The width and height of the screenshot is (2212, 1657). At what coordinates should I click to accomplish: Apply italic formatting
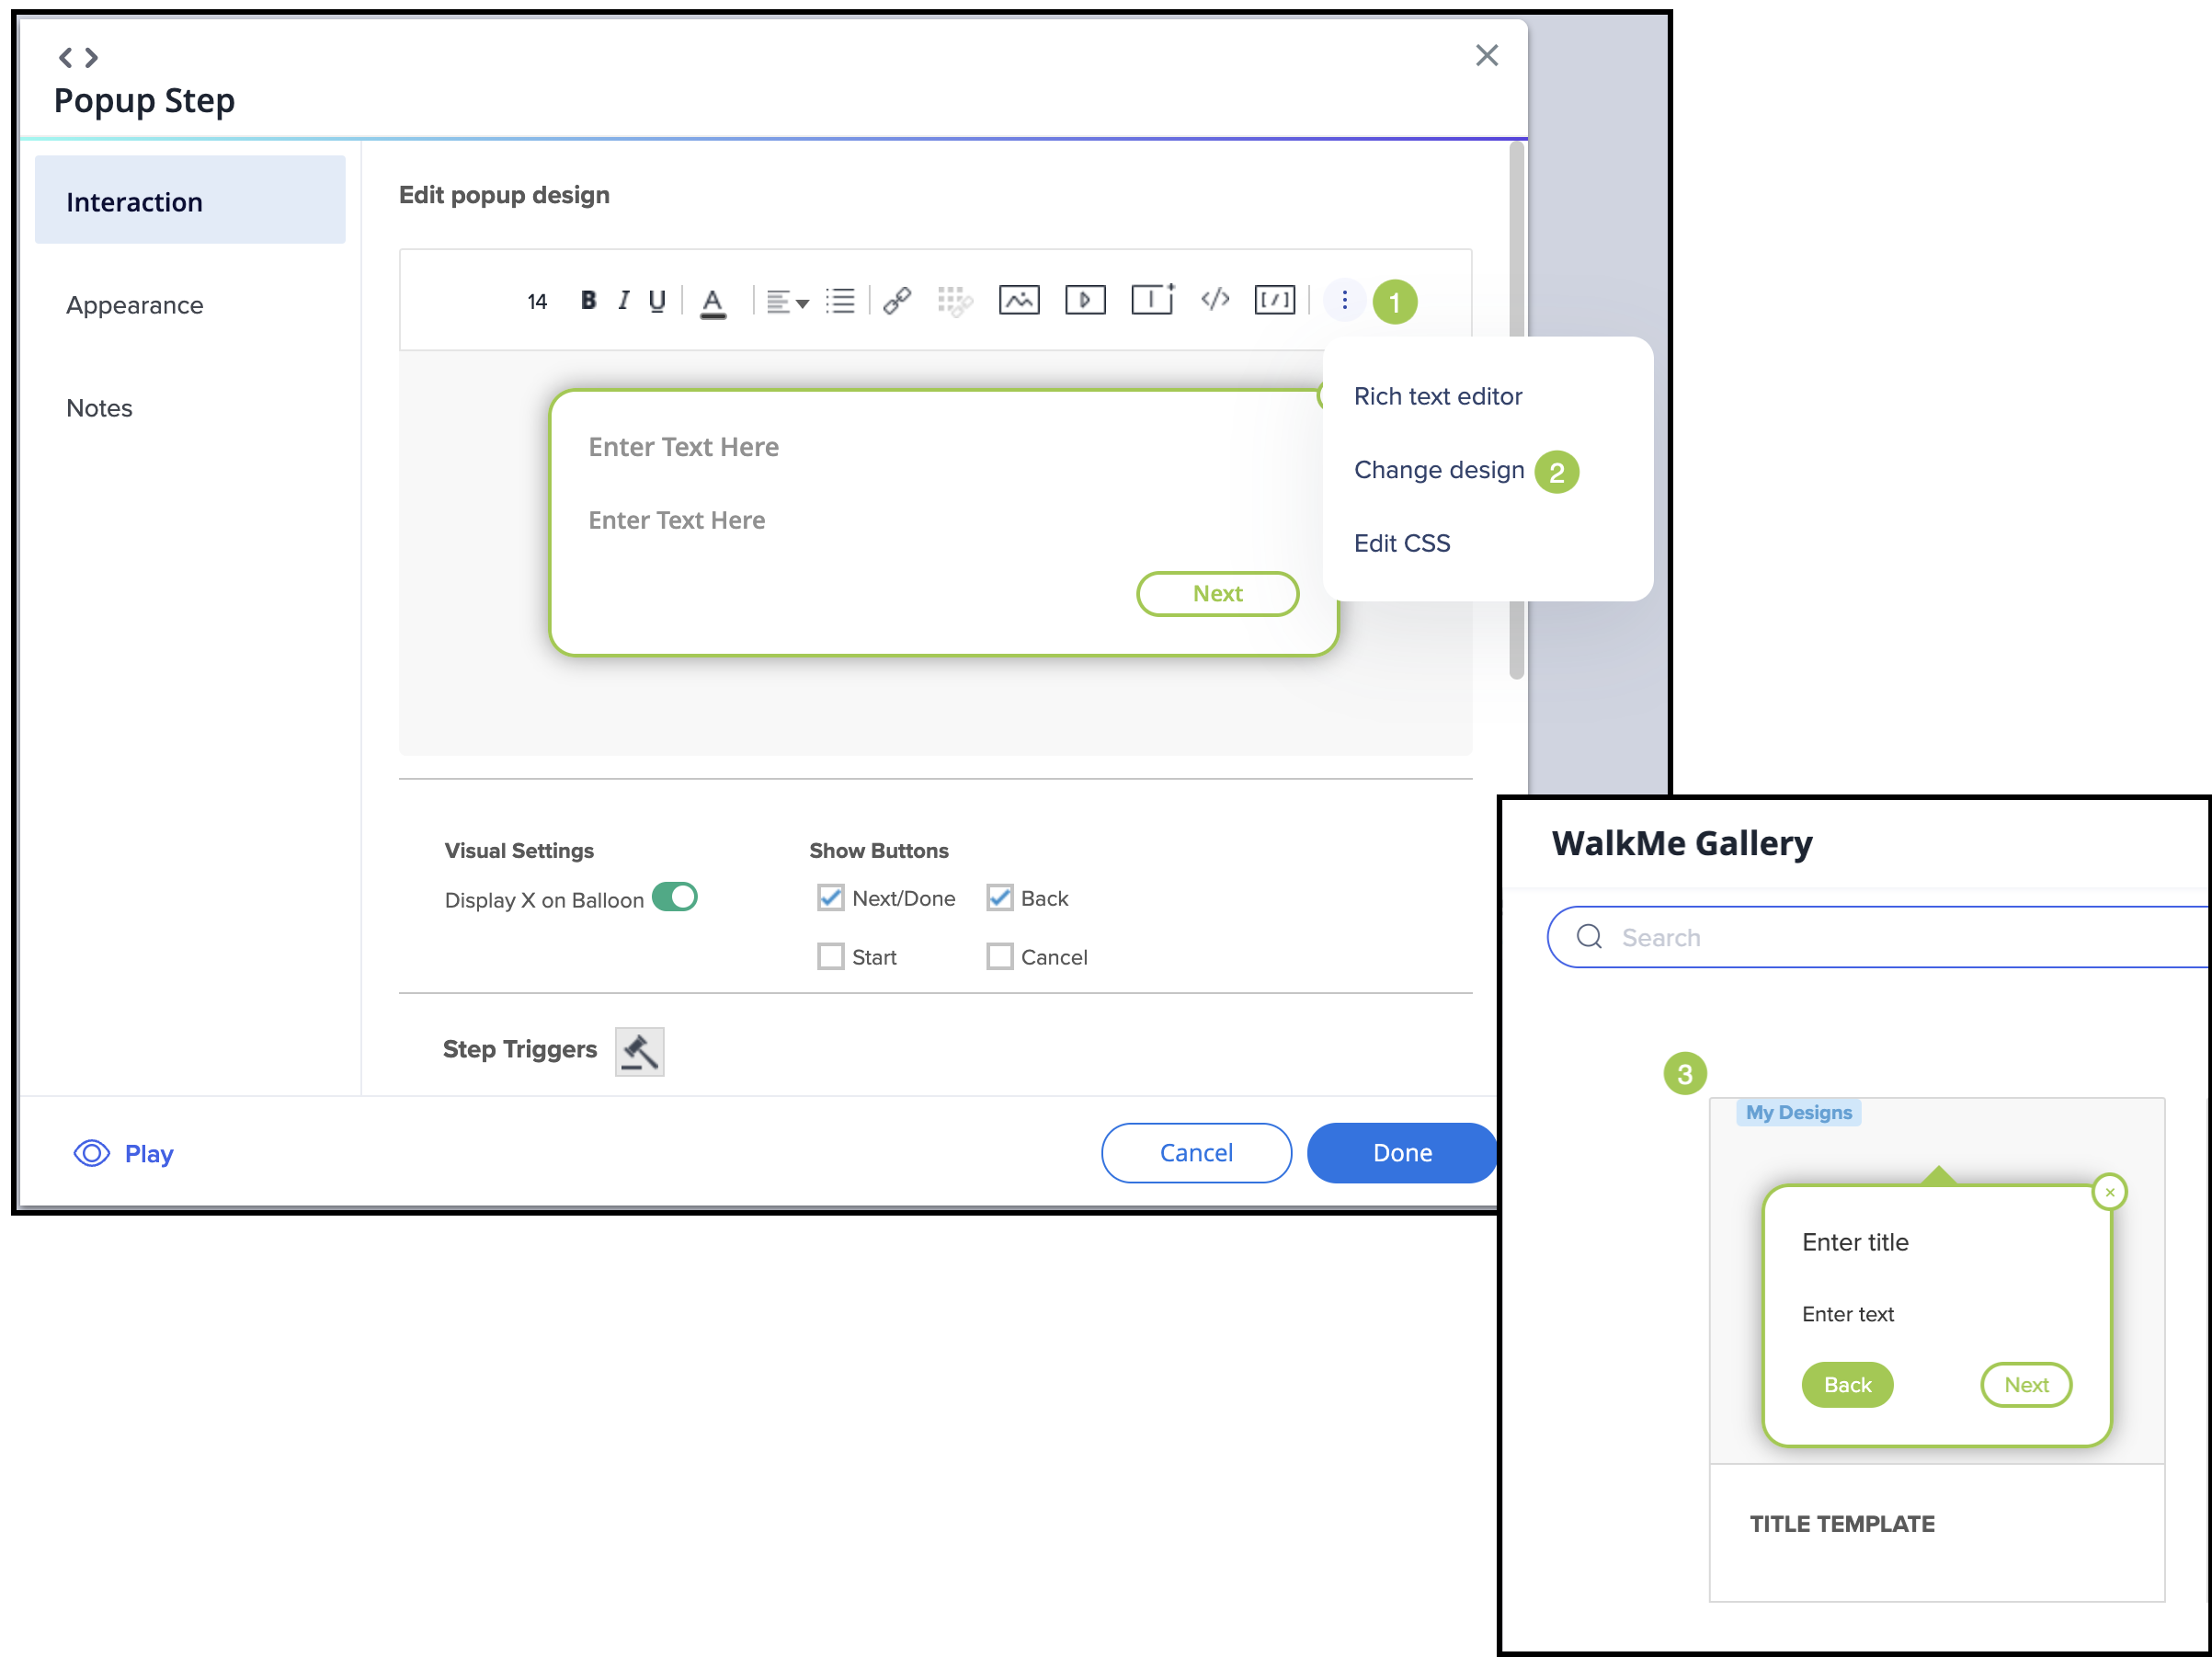623,301
